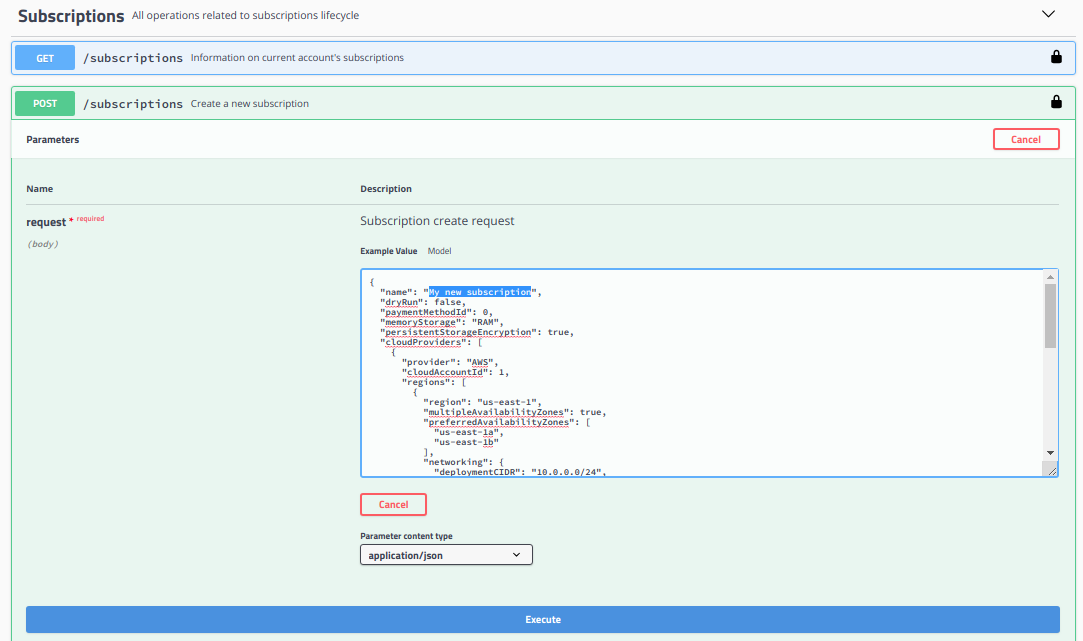Run the request with the Execute button
1083x641 pixels.
click(x=542, y=619)
